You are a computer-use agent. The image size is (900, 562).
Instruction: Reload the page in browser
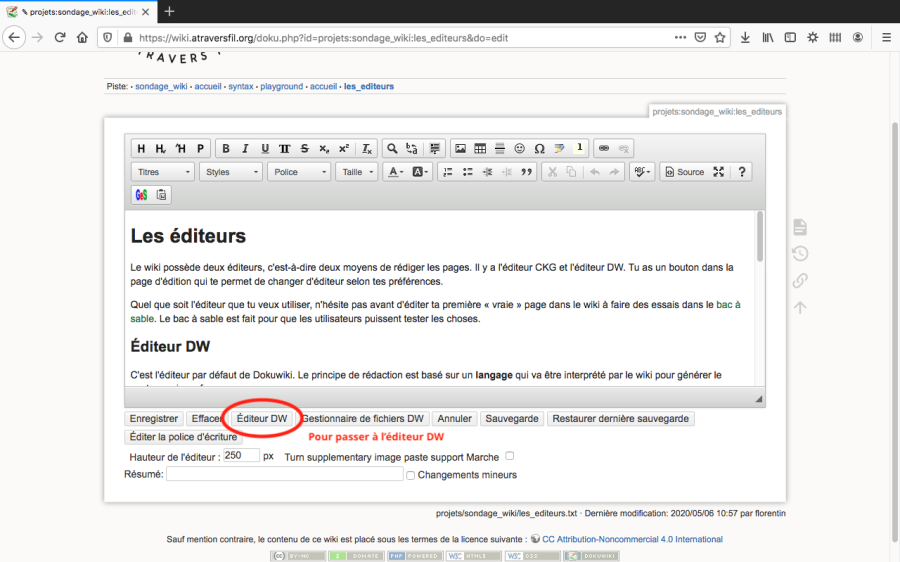[x=60, y=38]
